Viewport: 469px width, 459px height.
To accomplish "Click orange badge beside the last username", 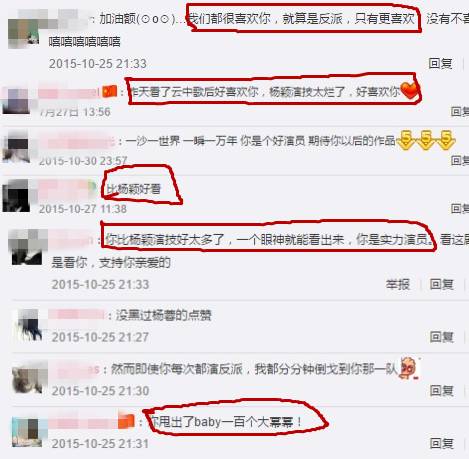I will point(126,421).
